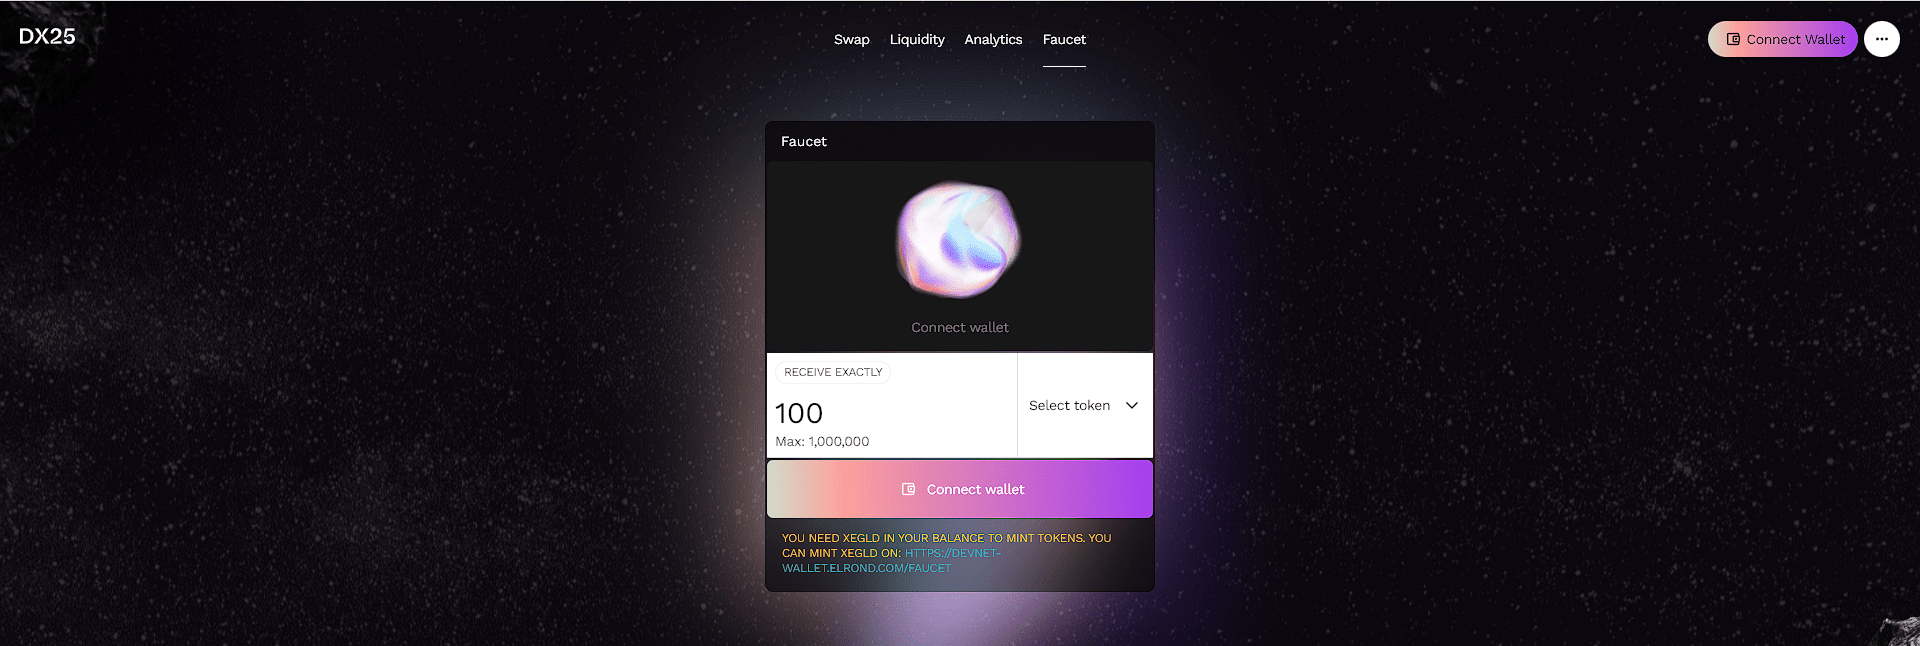Click the top-right Connect Wallet button
The image size is (1920, 646).
point(1782,39)
